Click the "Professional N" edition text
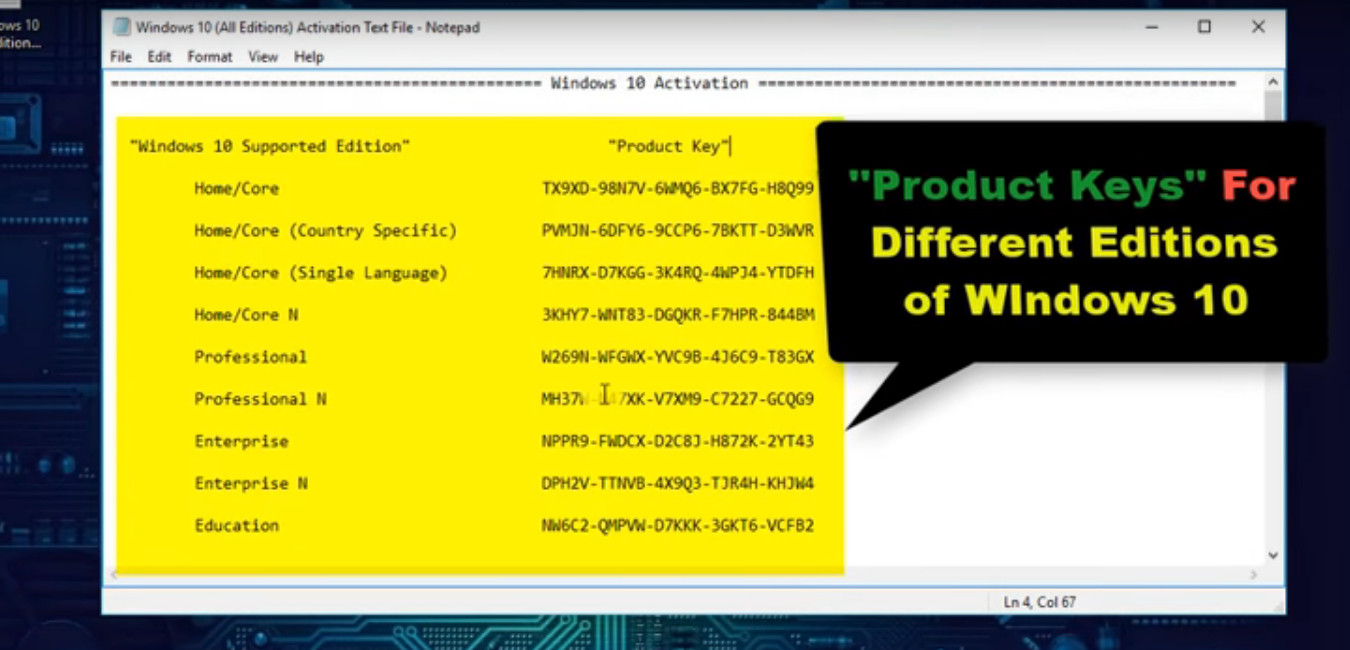 260,399
